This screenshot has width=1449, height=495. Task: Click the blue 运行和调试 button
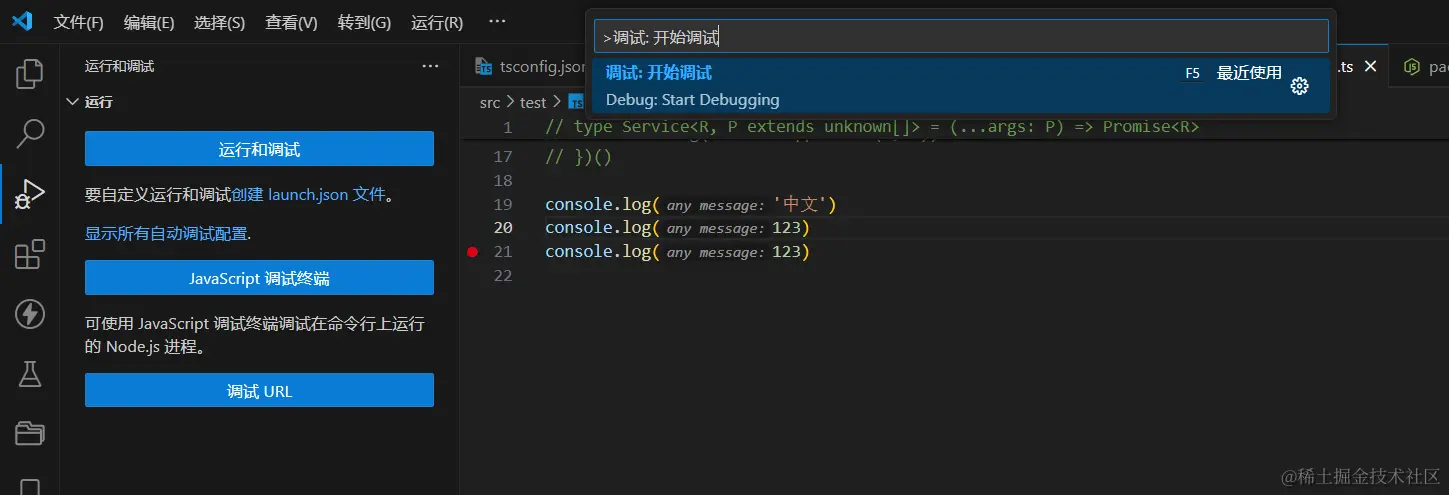click(259, 149)
